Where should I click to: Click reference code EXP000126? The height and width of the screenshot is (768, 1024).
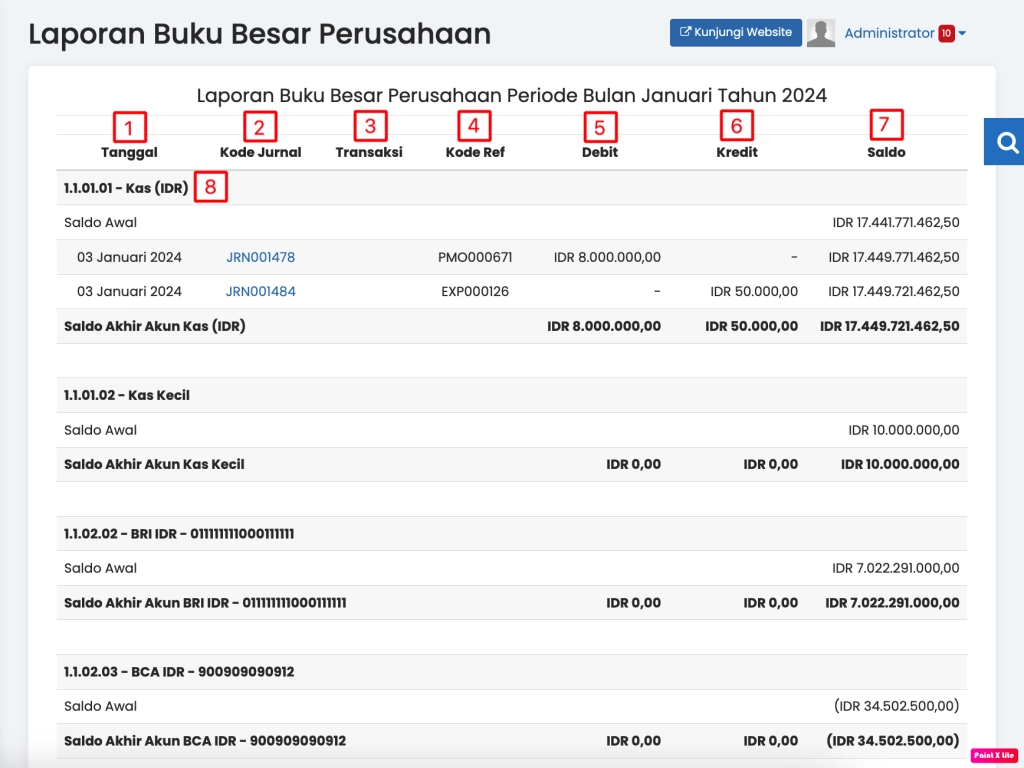475,292
